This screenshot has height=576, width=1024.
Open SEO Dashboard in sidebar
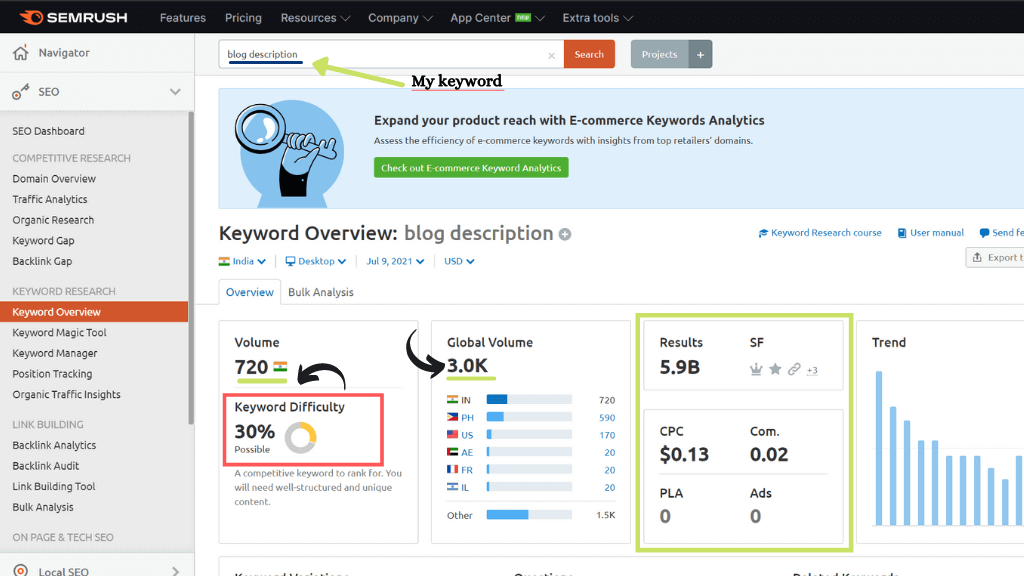click(48, 131)
